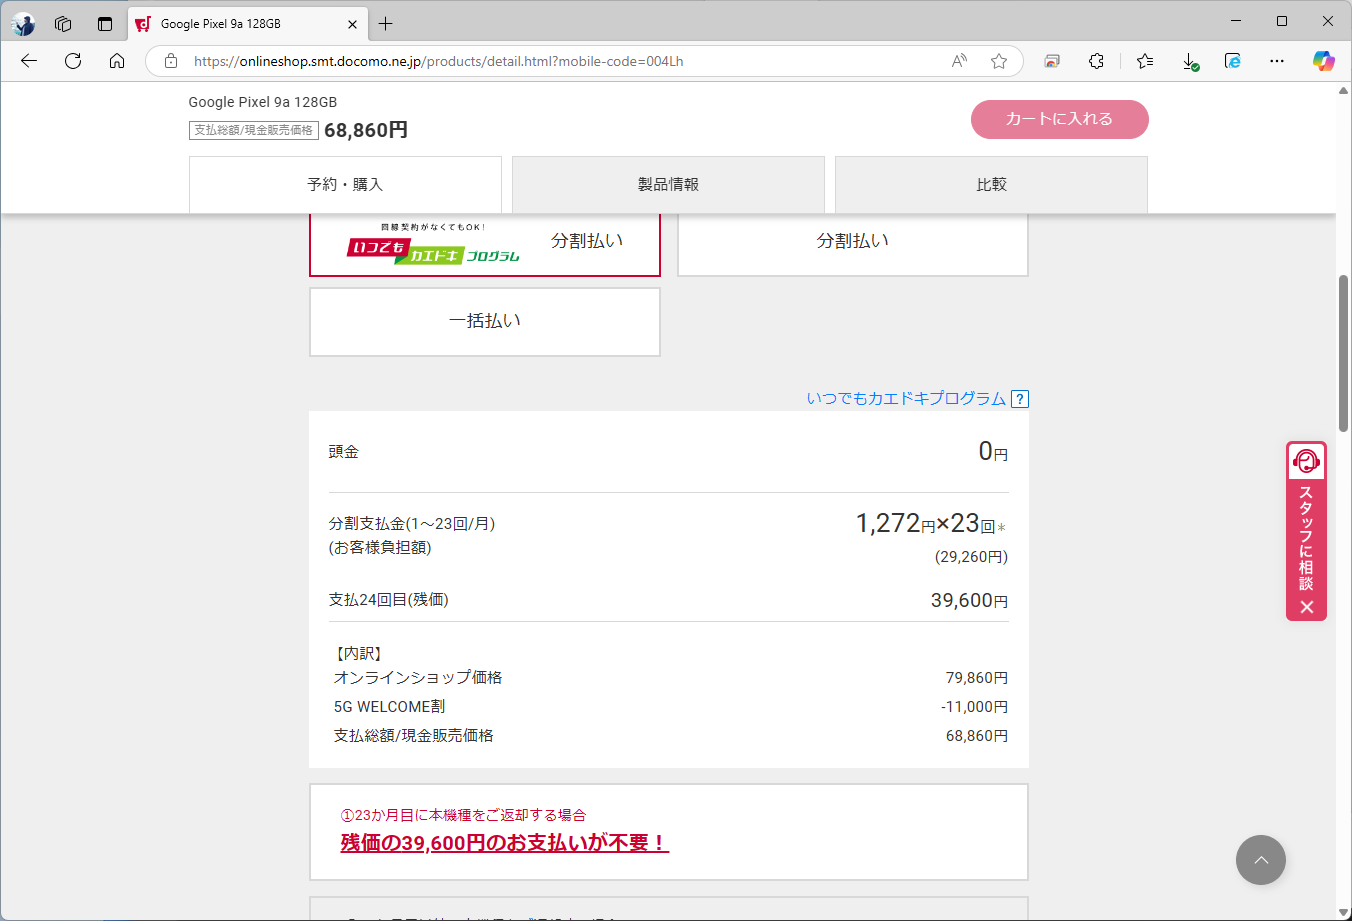
Task: Click the カートに入れる button
Action: pos(1059,119)
